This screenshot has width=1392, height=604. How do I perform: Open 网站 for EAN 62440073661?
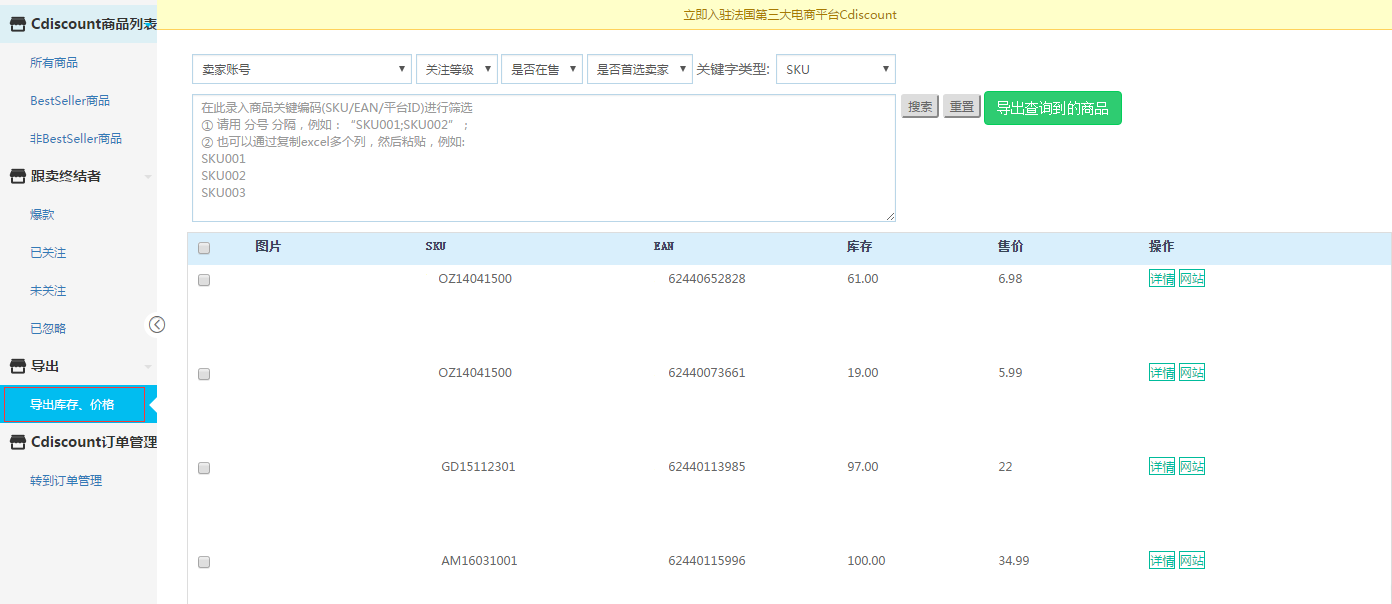point(1192,372)
